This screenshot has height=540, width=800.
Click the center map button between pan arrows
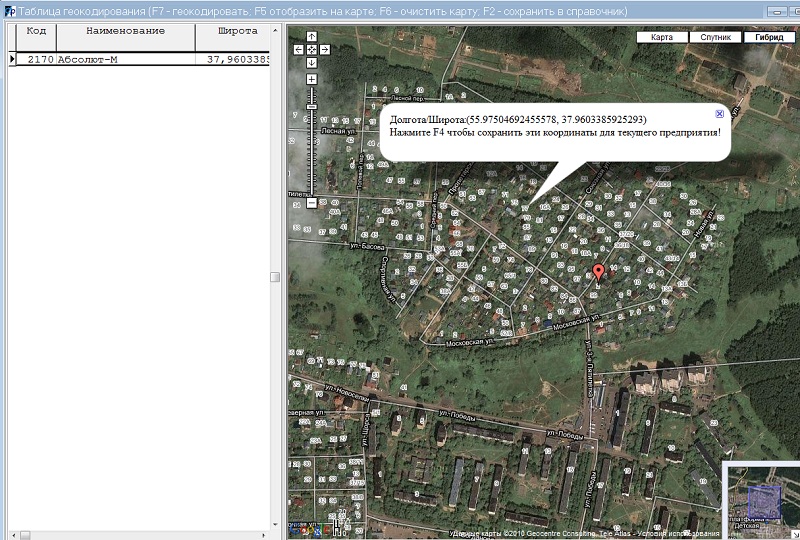312,48
